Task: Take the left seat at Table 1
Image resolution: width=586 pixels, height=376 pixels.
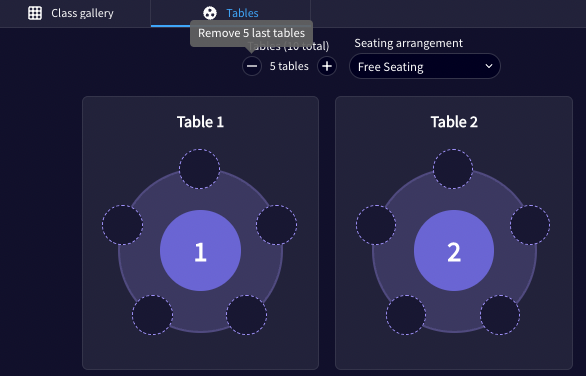Action: [x=123, y=225]
